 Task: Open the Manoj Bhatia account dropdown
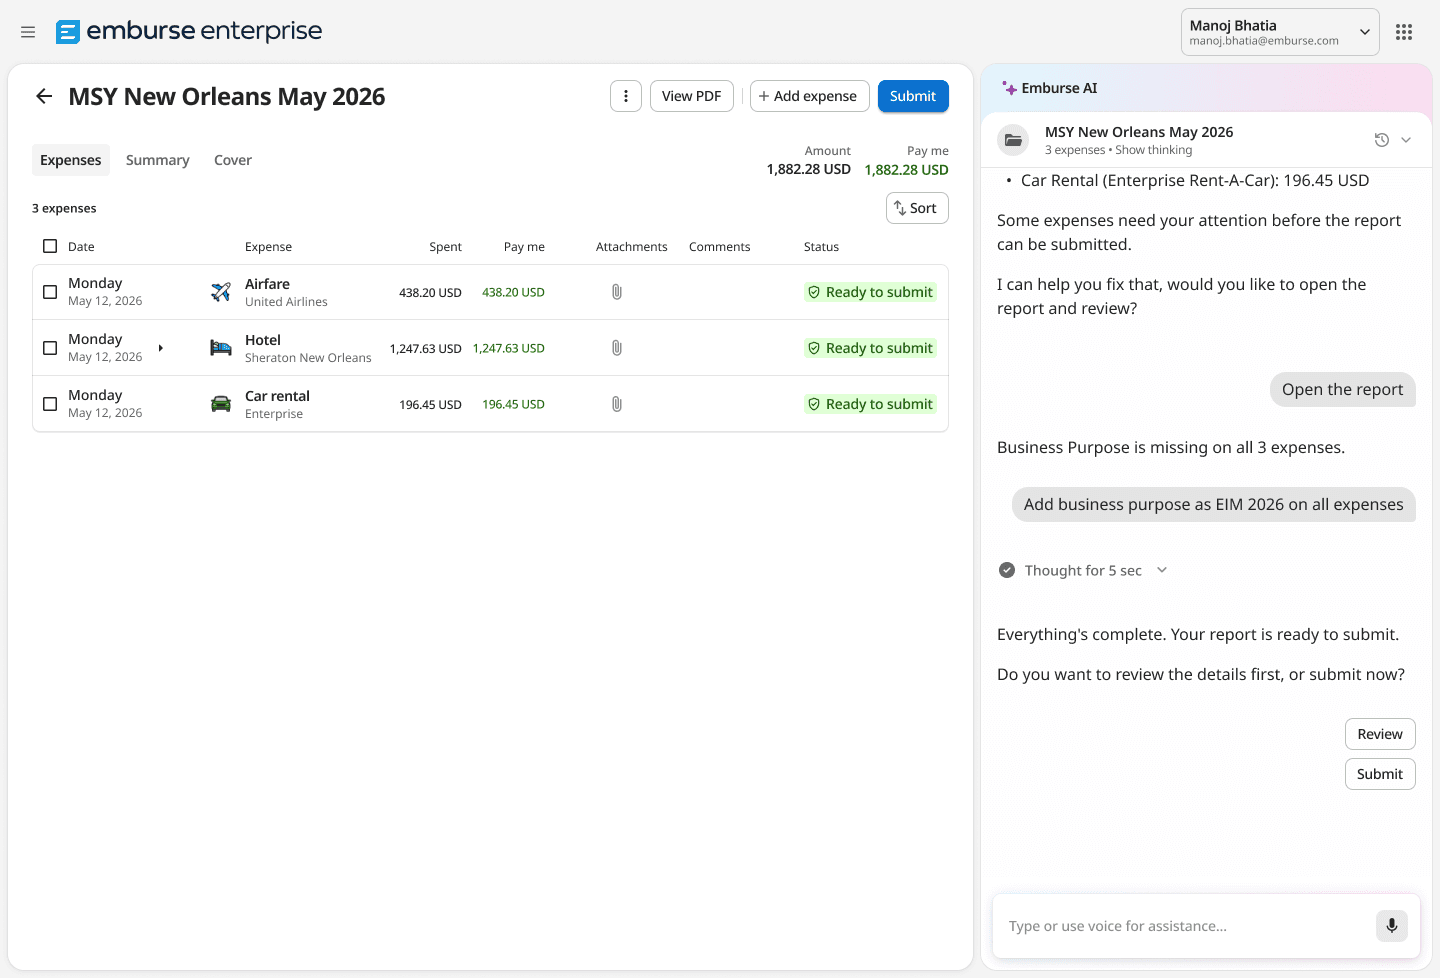[x=1280, y=32]
